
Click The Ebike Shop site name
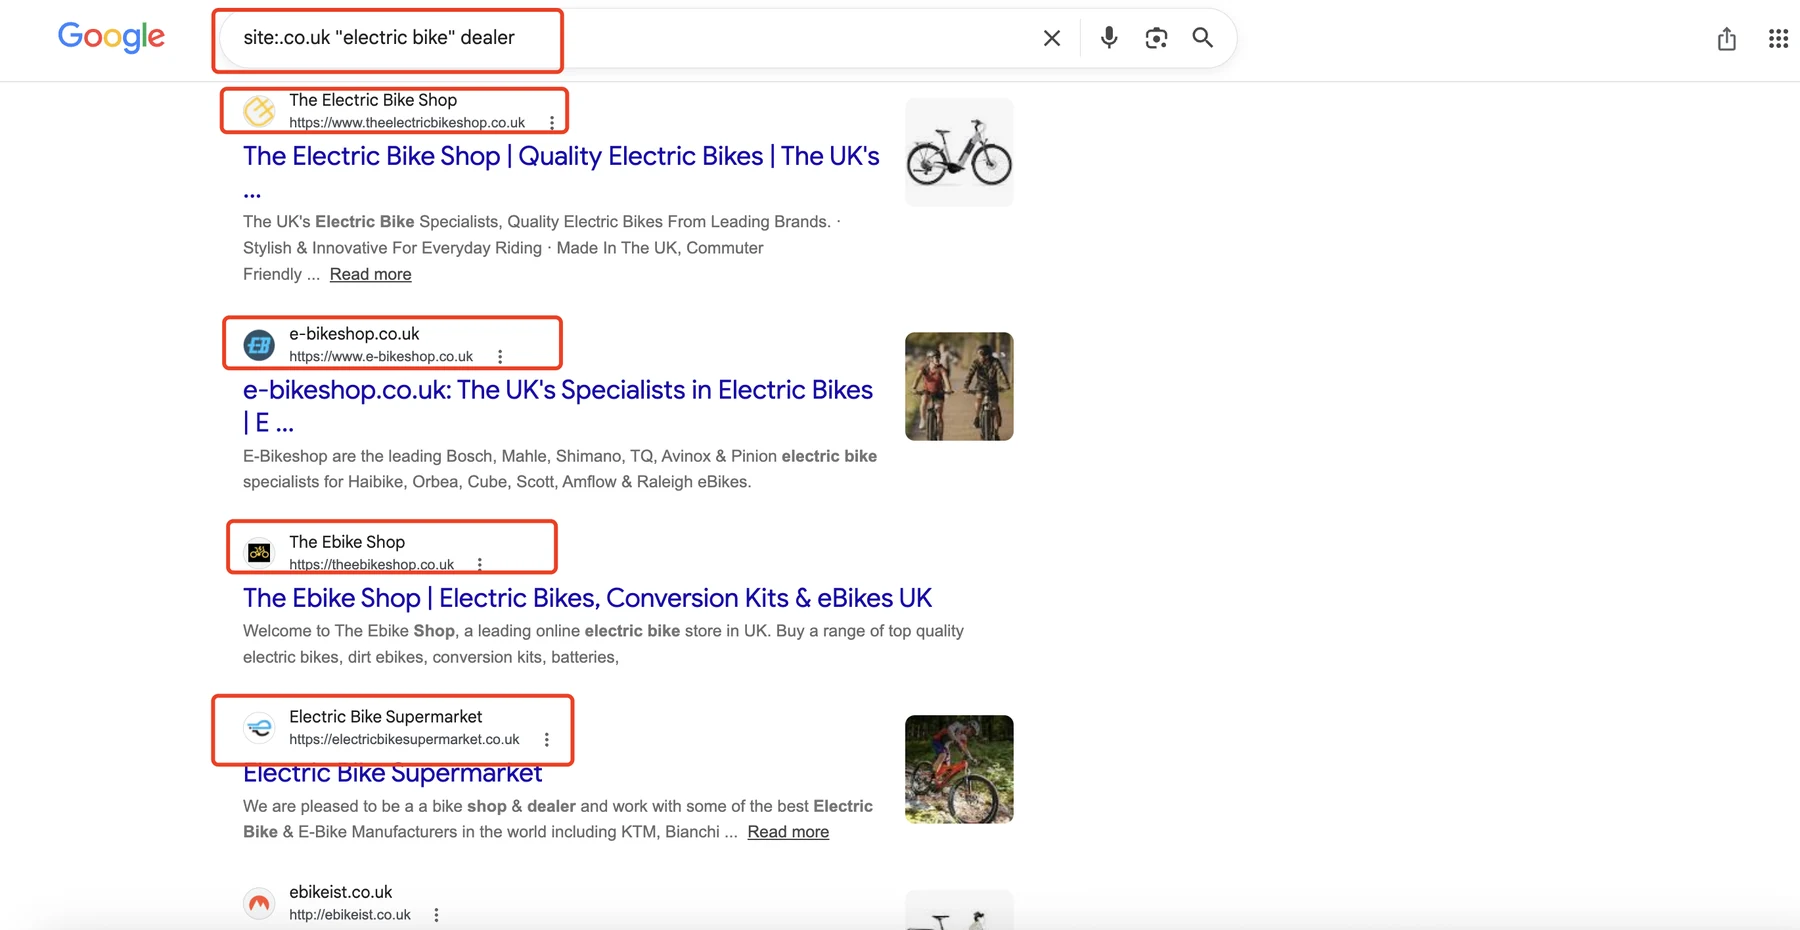[347, 542]
